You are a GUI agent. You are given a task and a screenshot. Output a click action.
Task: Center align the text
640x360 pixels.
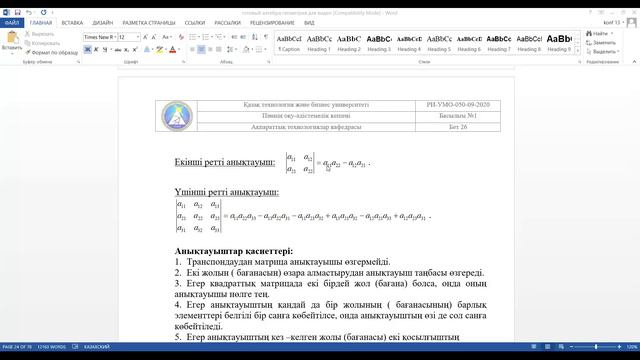201,49
